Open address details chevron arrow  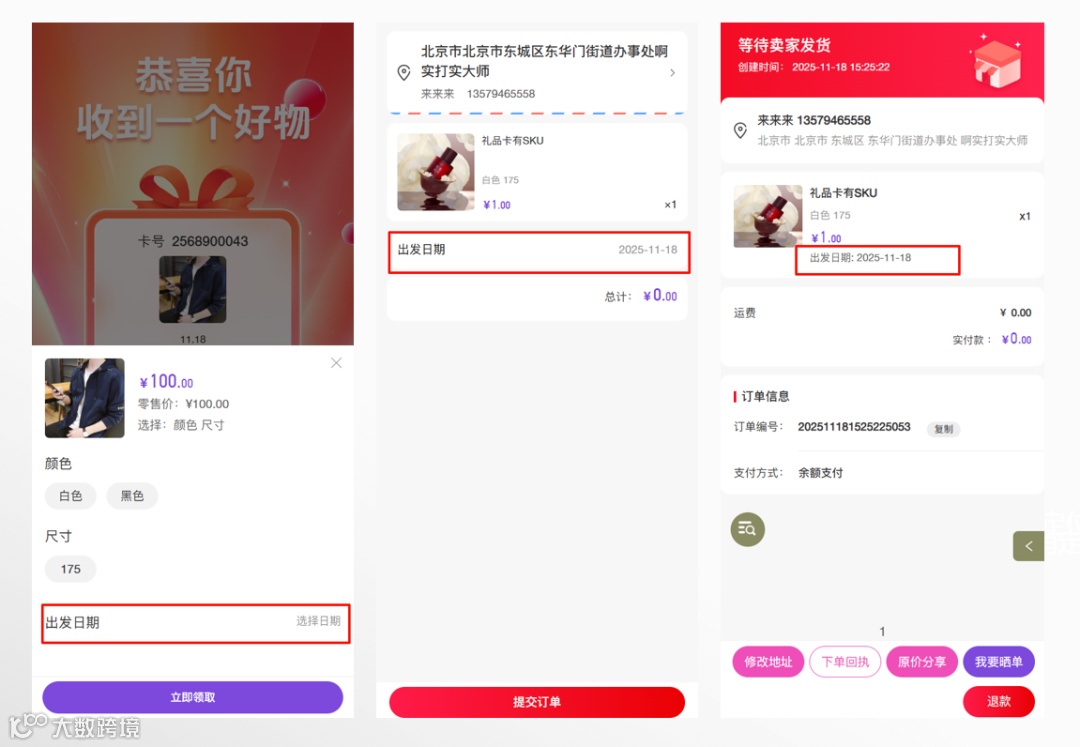point(672,72)
